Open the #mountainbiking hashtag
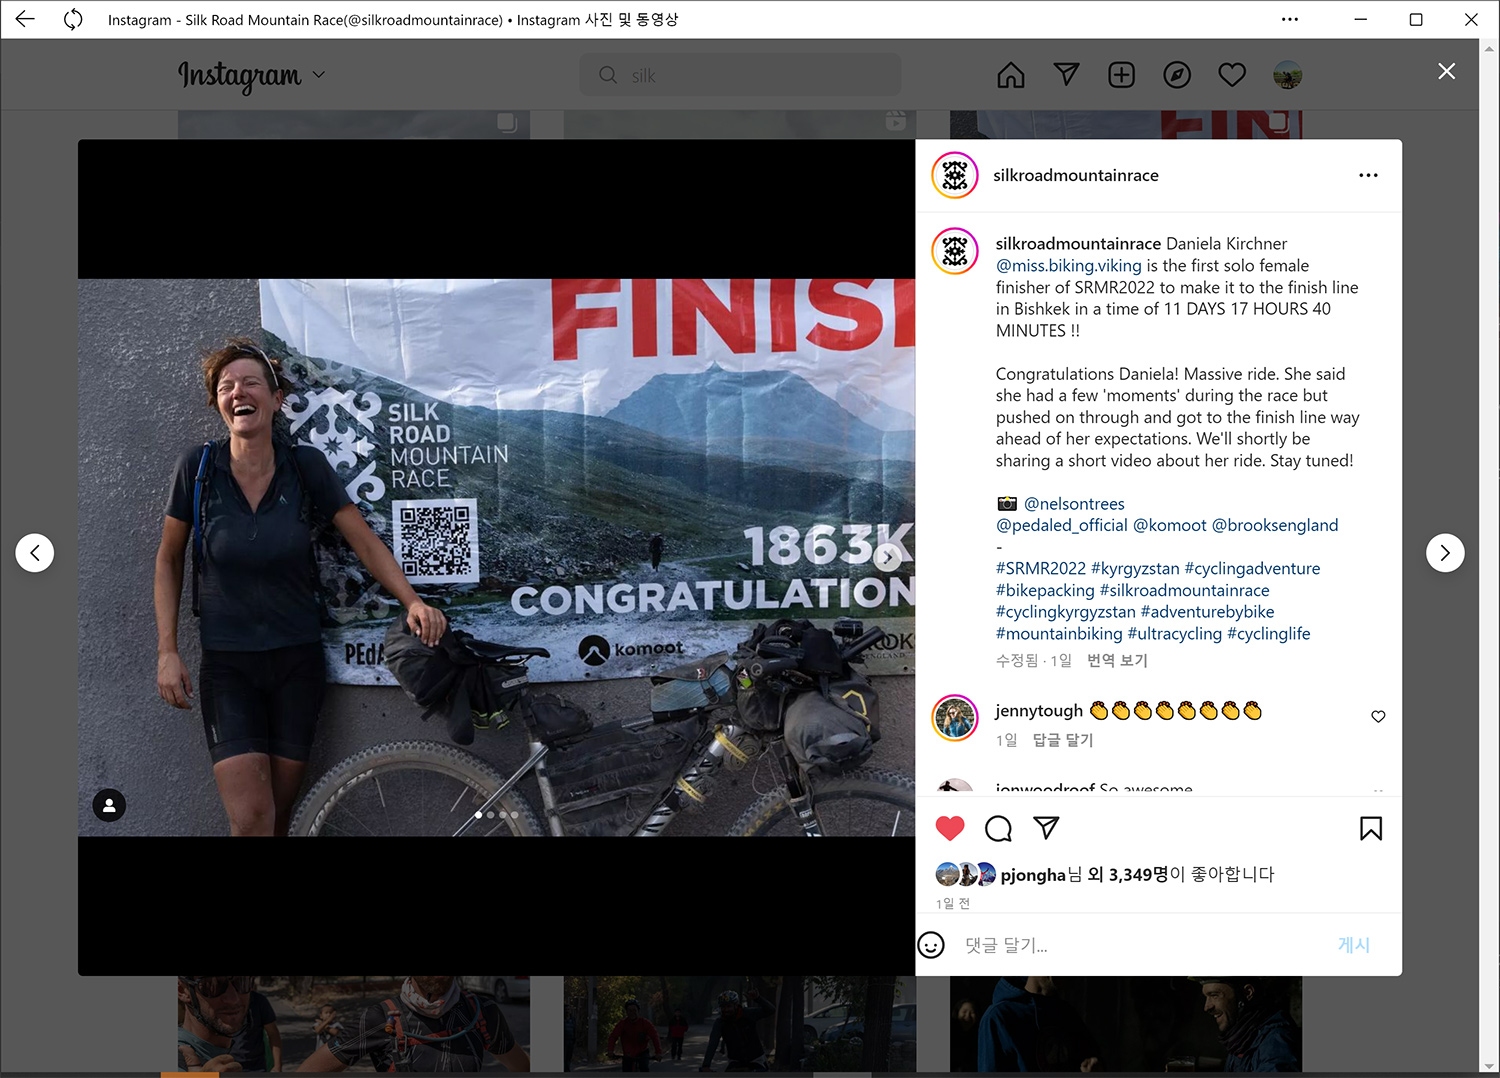1500x1078 pixels. pyautogui.click(x=1059, y=634)
